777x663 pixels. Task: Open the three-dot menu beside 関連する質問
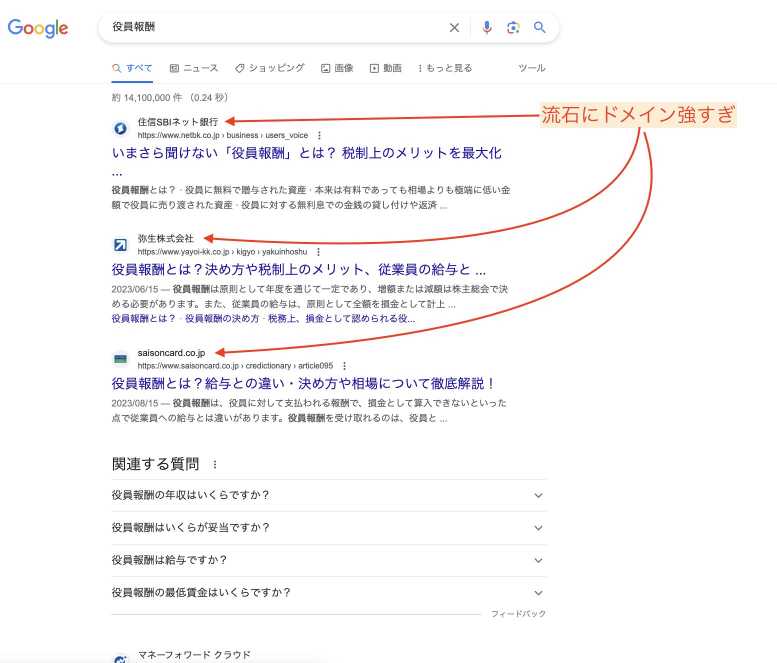click(215, 464)
